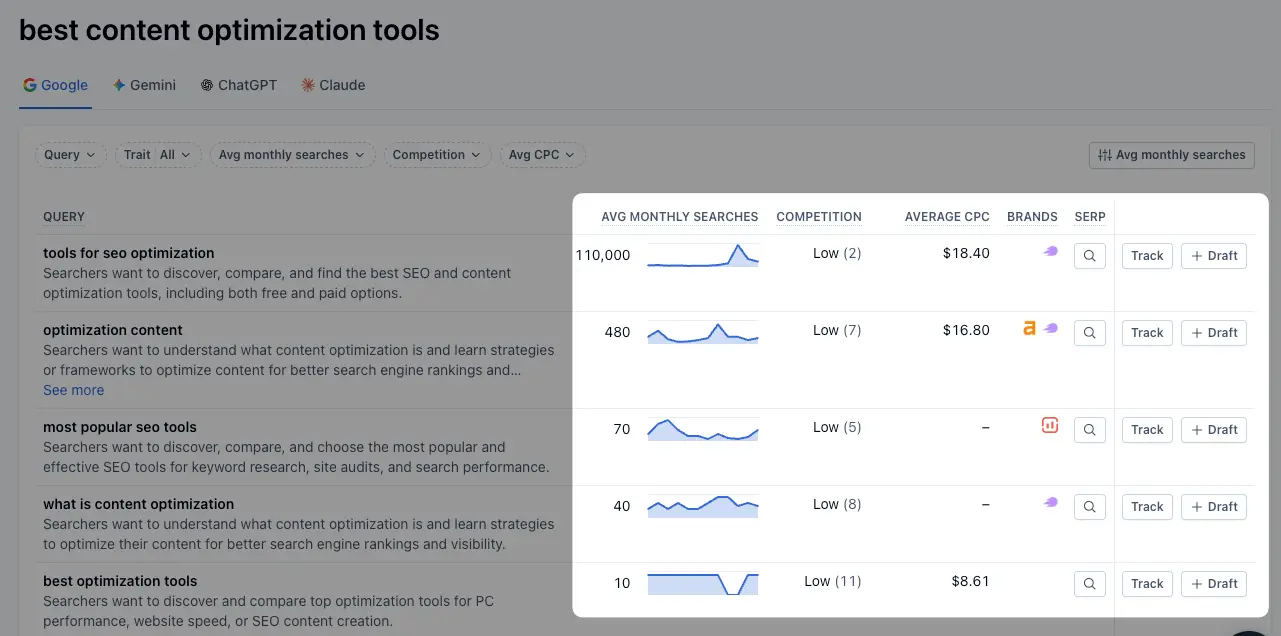The image size is (1281, 636).
Task: View search trend chart for optimization content
Action: click(703, 332)
